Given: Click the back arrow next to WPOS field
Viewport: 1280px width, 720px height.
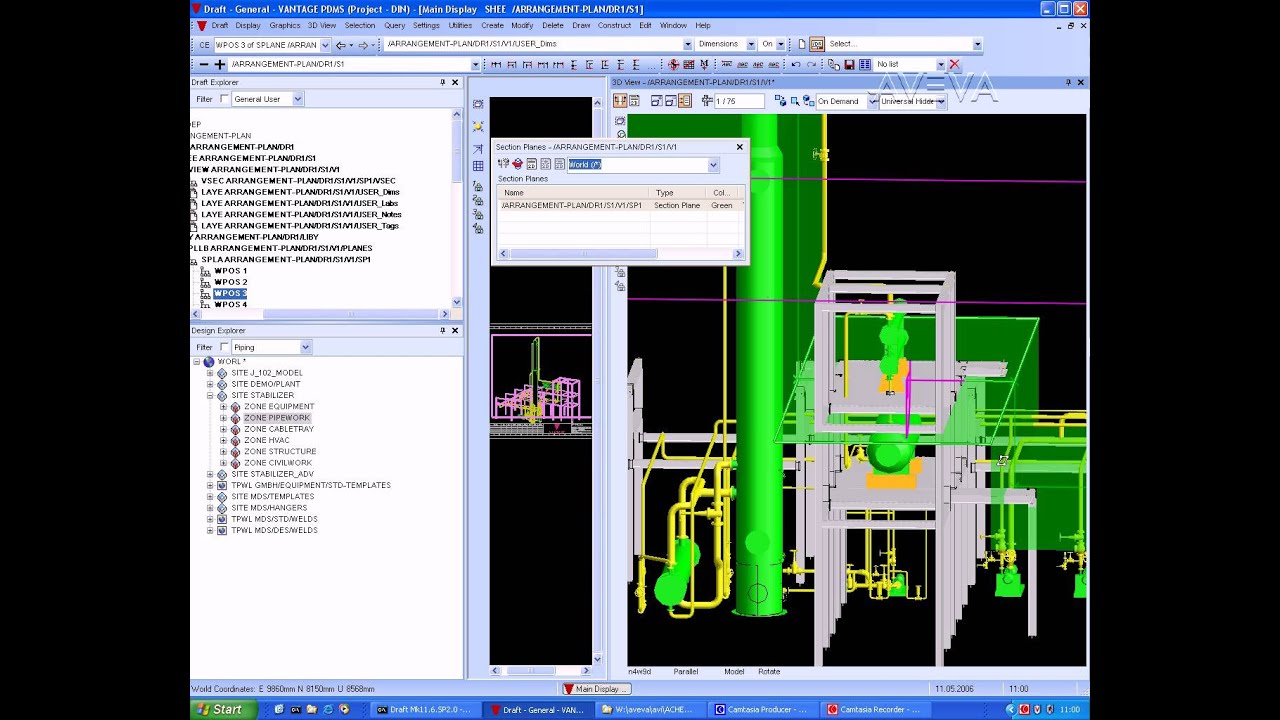Looking at the screenshot, I should [x=341, y=45].
